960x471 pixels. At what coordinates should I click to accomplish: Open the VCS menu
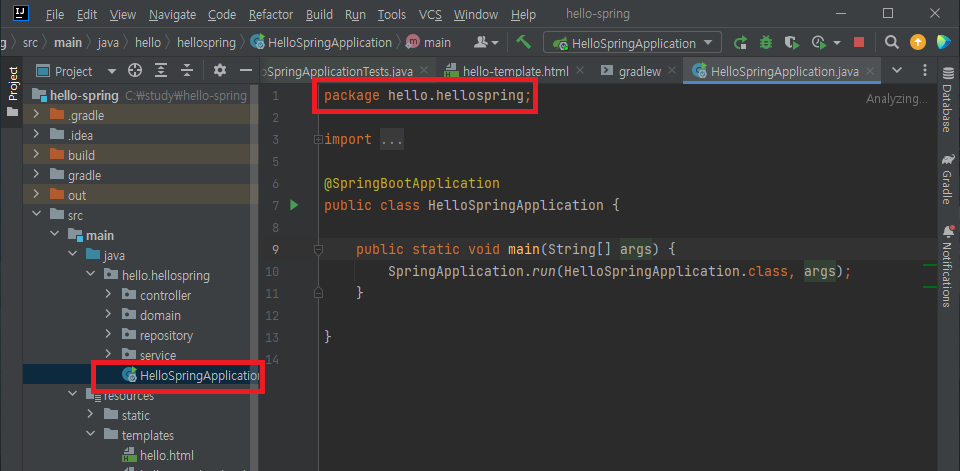[x=430, y=14]
